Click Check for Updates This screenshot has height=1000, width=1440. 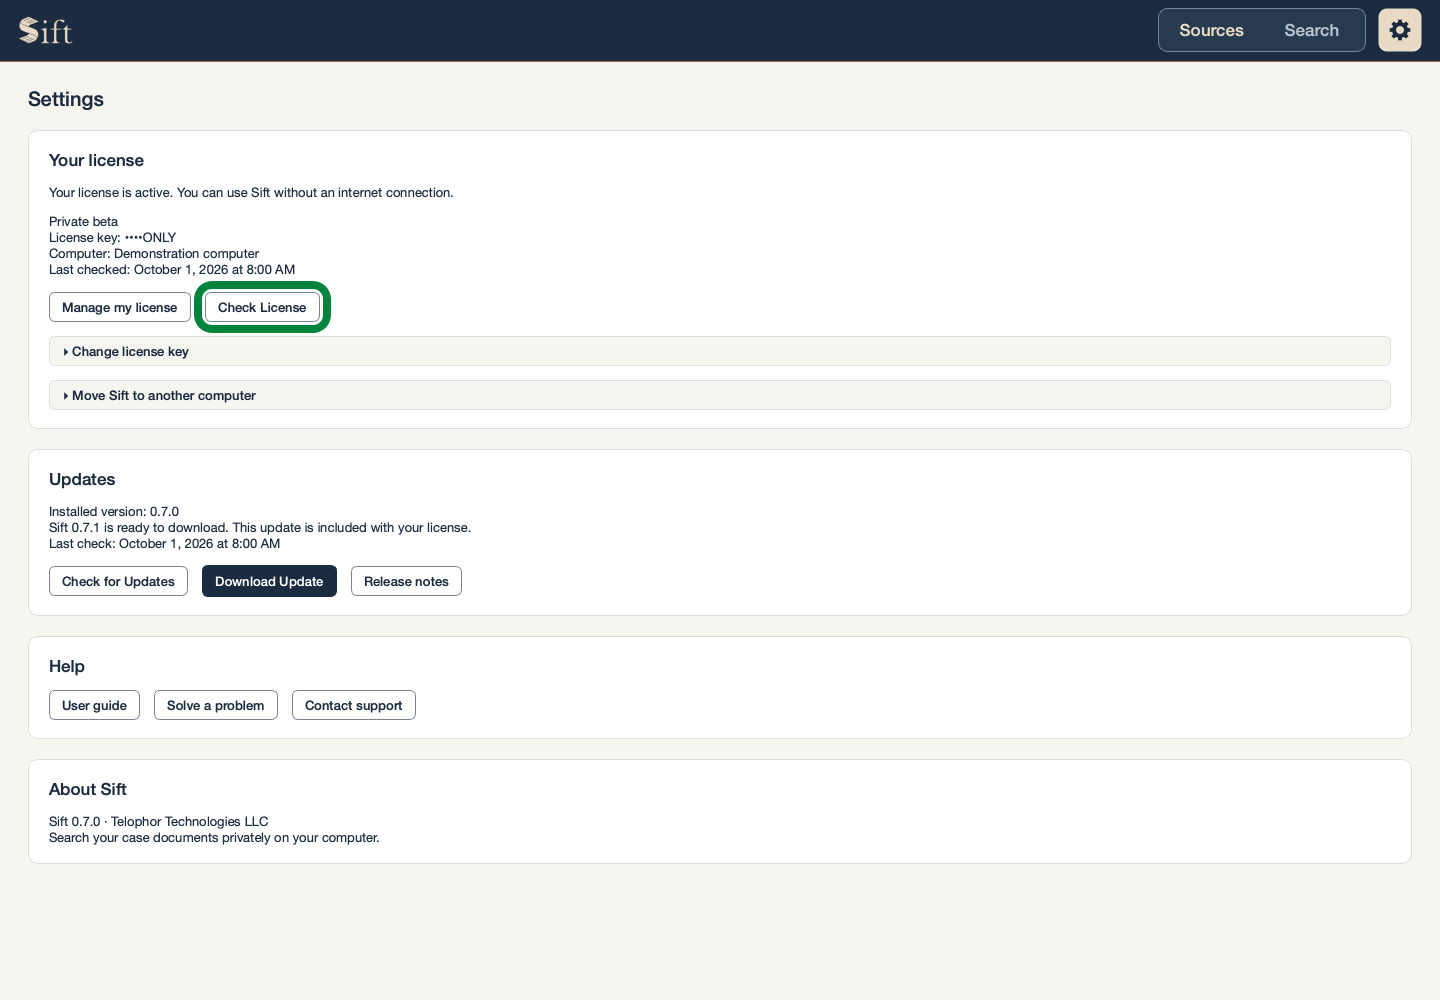coord(118,581)
